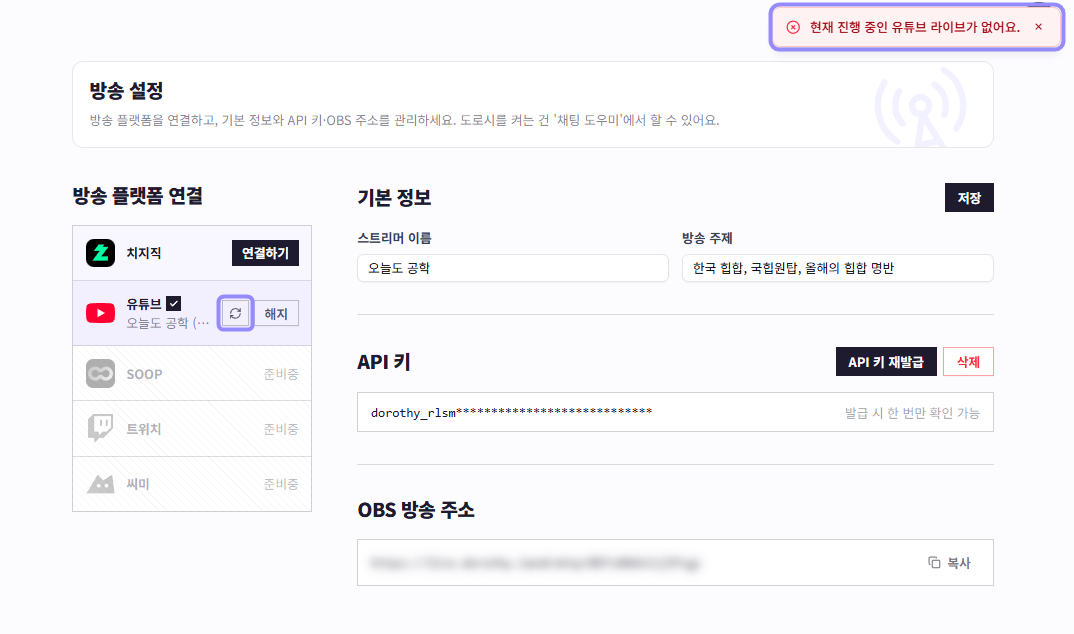Save basic info with 저장 button
The width and height of the screenshot is (1074, 634).
pyautogui.click(x=969, y=198)
